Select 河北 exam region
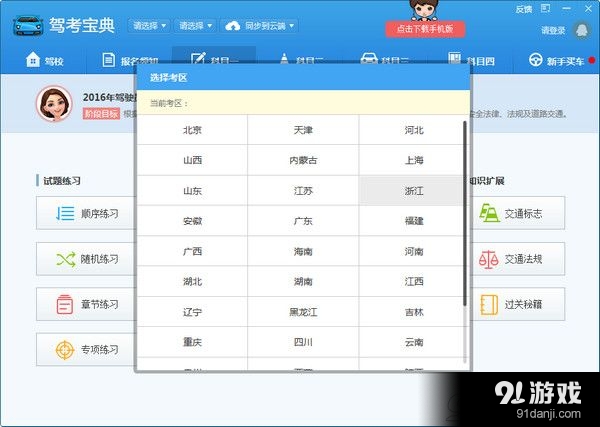Screen dimensions: 600x427 414,130
